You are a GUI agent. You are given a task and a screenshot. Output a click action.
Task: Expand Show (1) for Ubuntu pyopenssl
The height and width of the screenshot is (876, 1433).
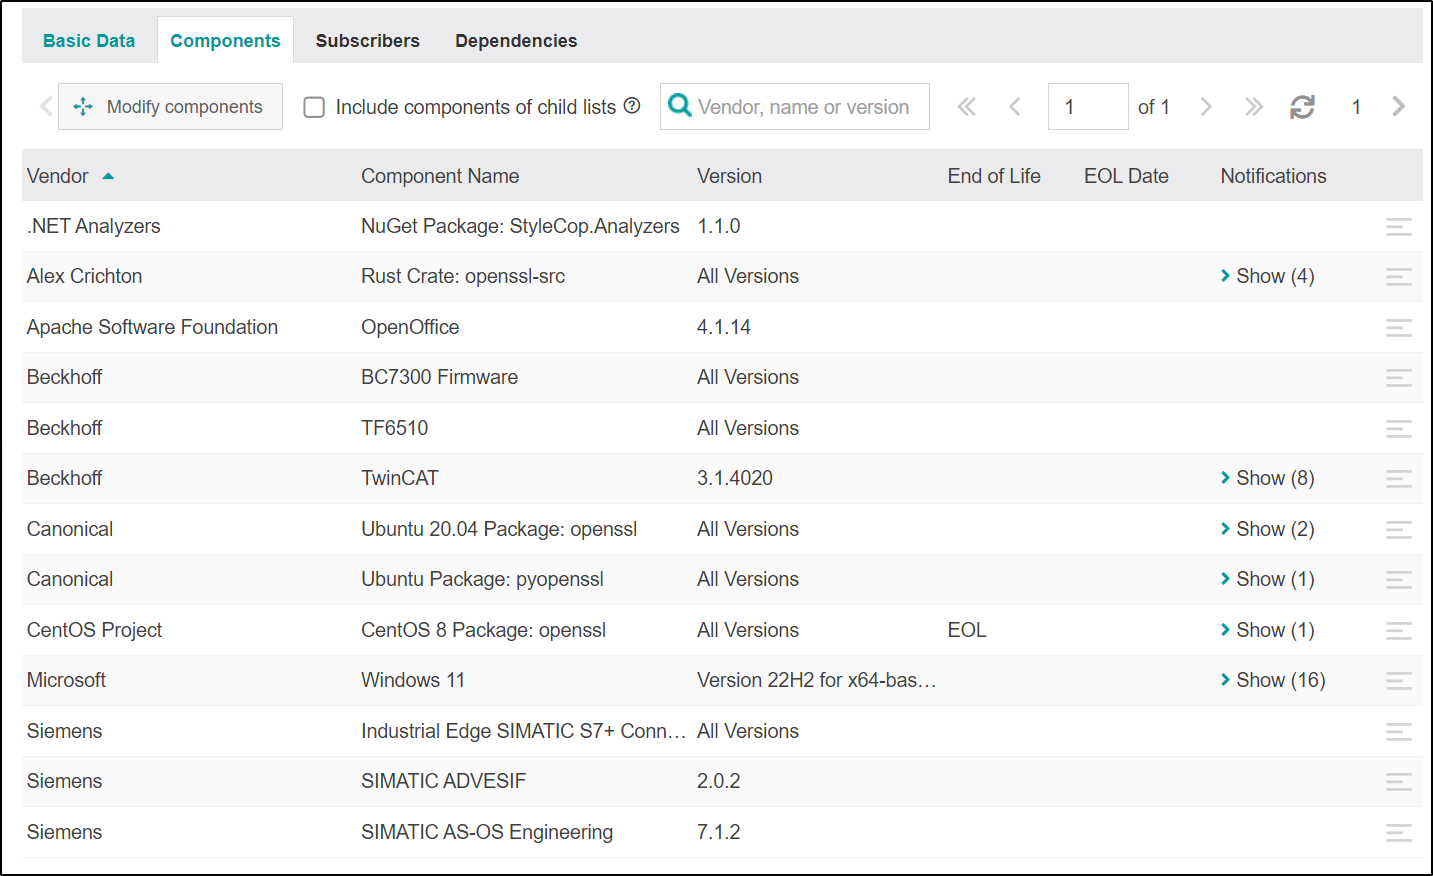(1267, 579)
